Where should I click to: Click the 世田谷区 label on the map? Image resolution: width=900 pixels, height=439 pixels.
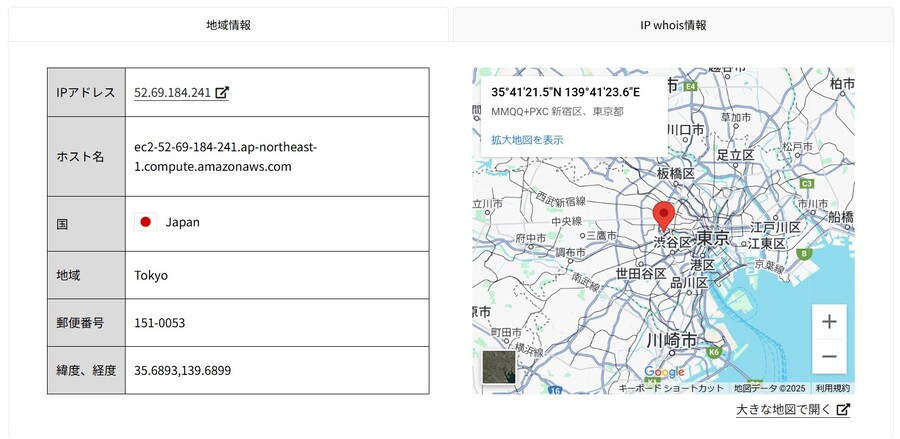tap(641, 274)
